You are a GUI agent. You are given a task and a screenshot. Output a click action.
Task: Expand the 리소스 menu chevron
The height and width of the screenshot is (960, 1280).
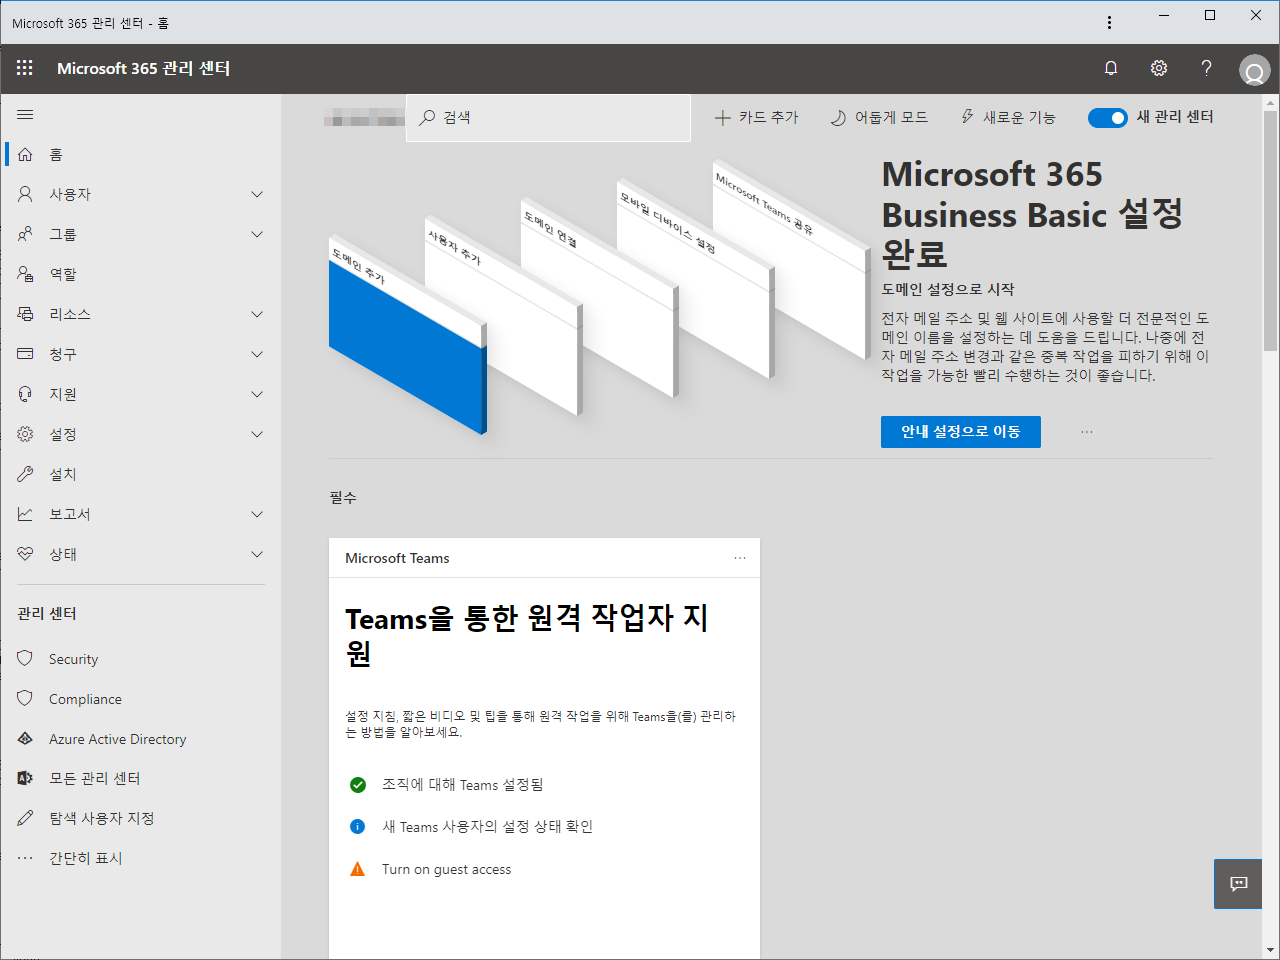(257, 314)
